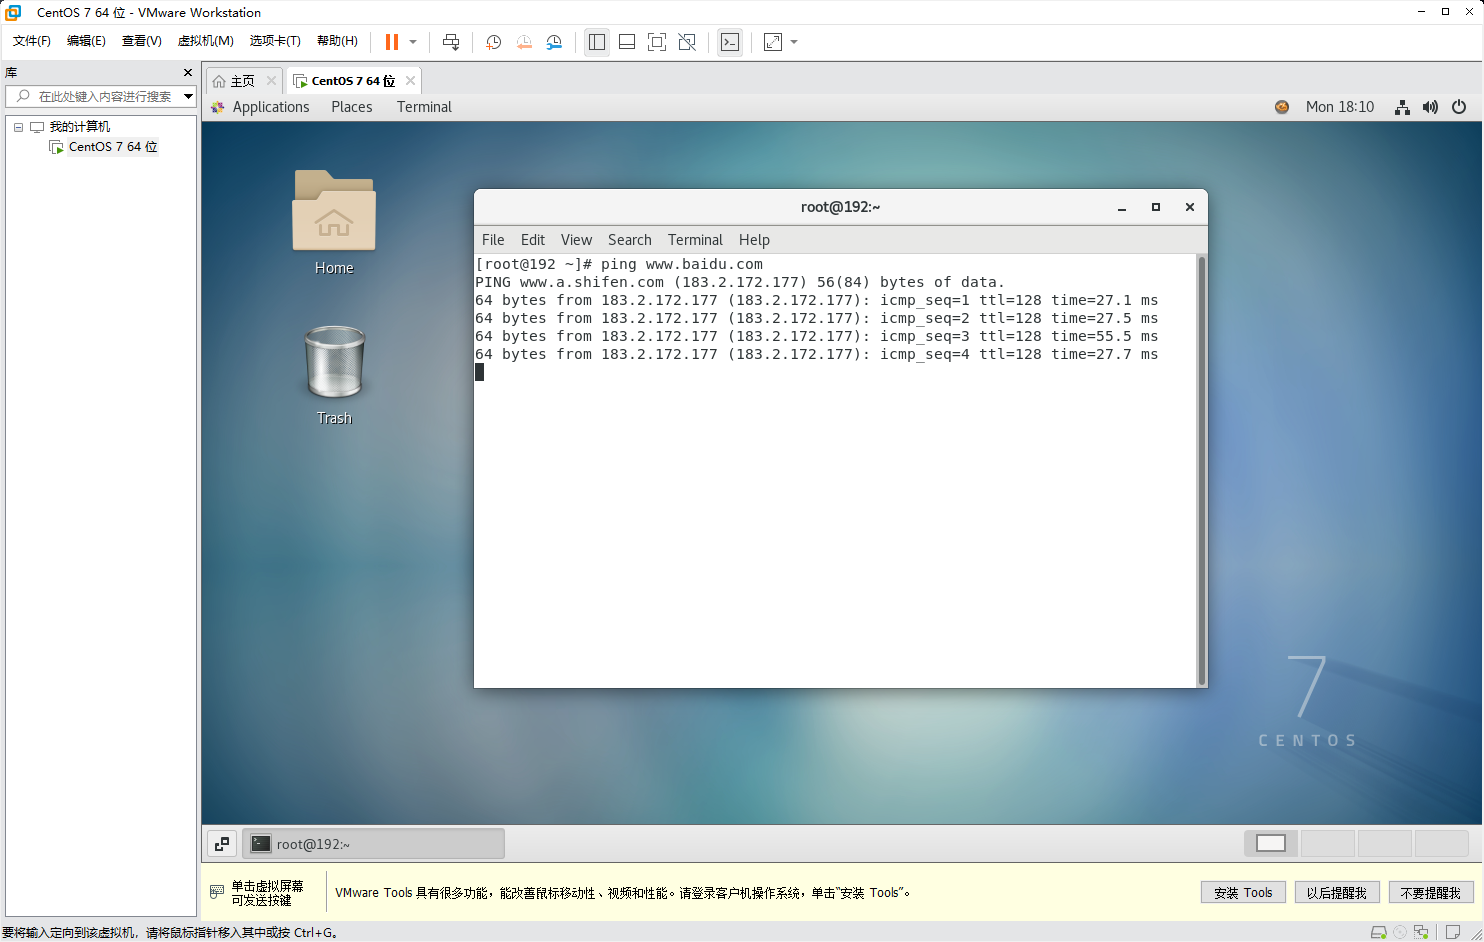The image size is (1484, 942).
Task: Open the 查看(V) menu
Action: click(142, 41)
